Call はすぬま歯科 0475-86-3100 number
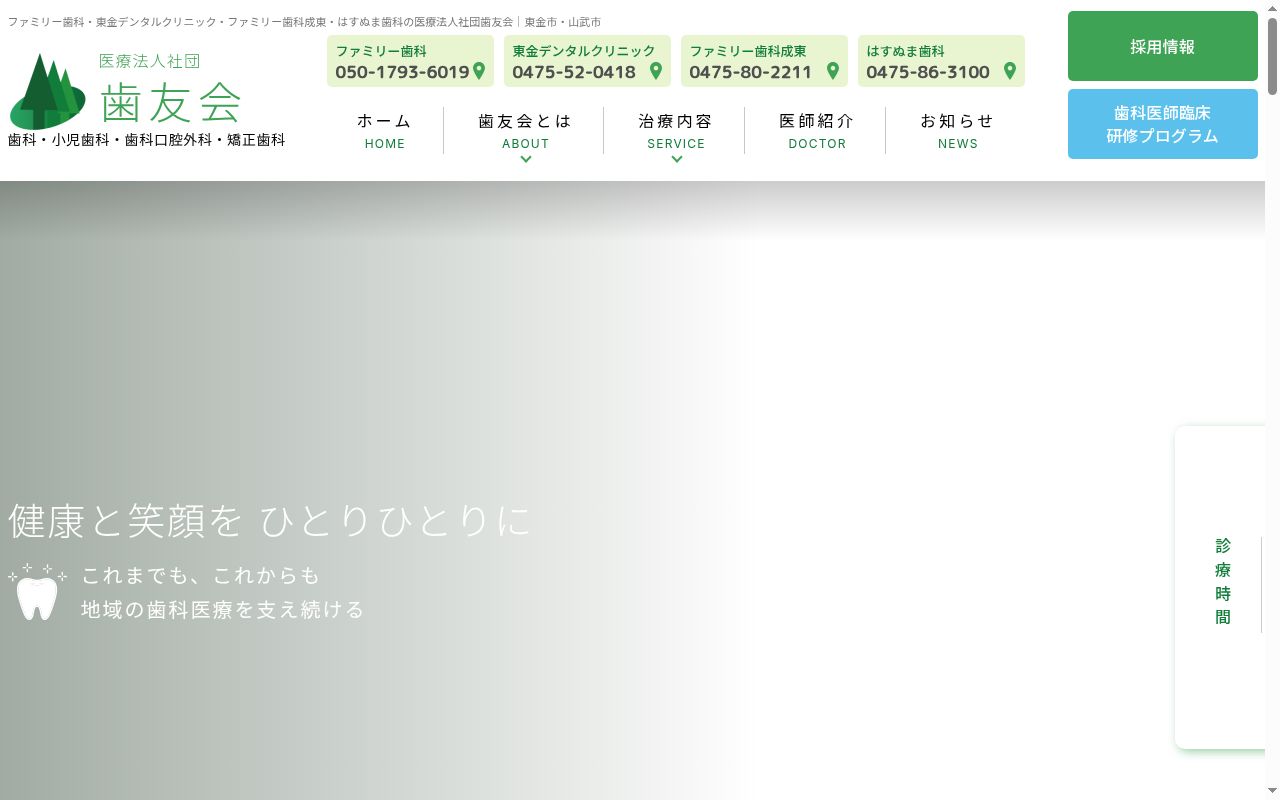 pyautogui.click(x=928, y=72)
